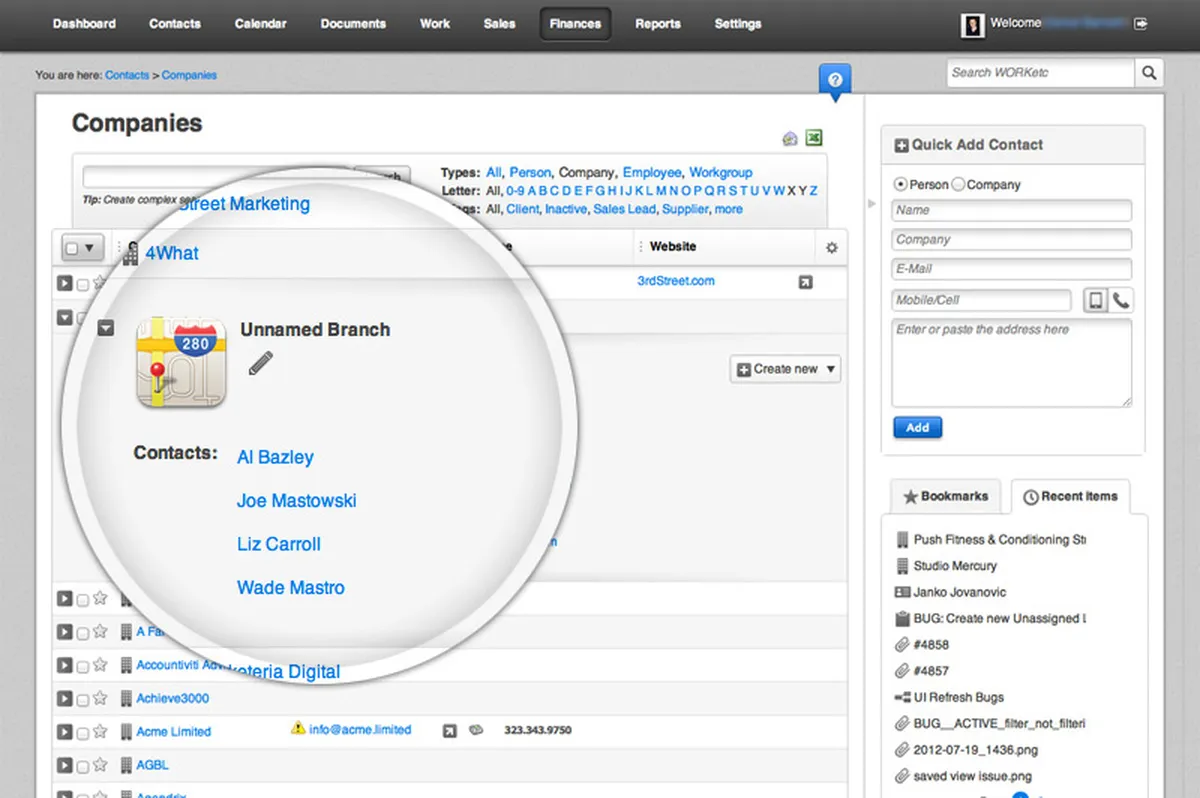The width and height of the screenshot is (1200, 798).
Task: Select the Person radio button
Action: [901, 185]
